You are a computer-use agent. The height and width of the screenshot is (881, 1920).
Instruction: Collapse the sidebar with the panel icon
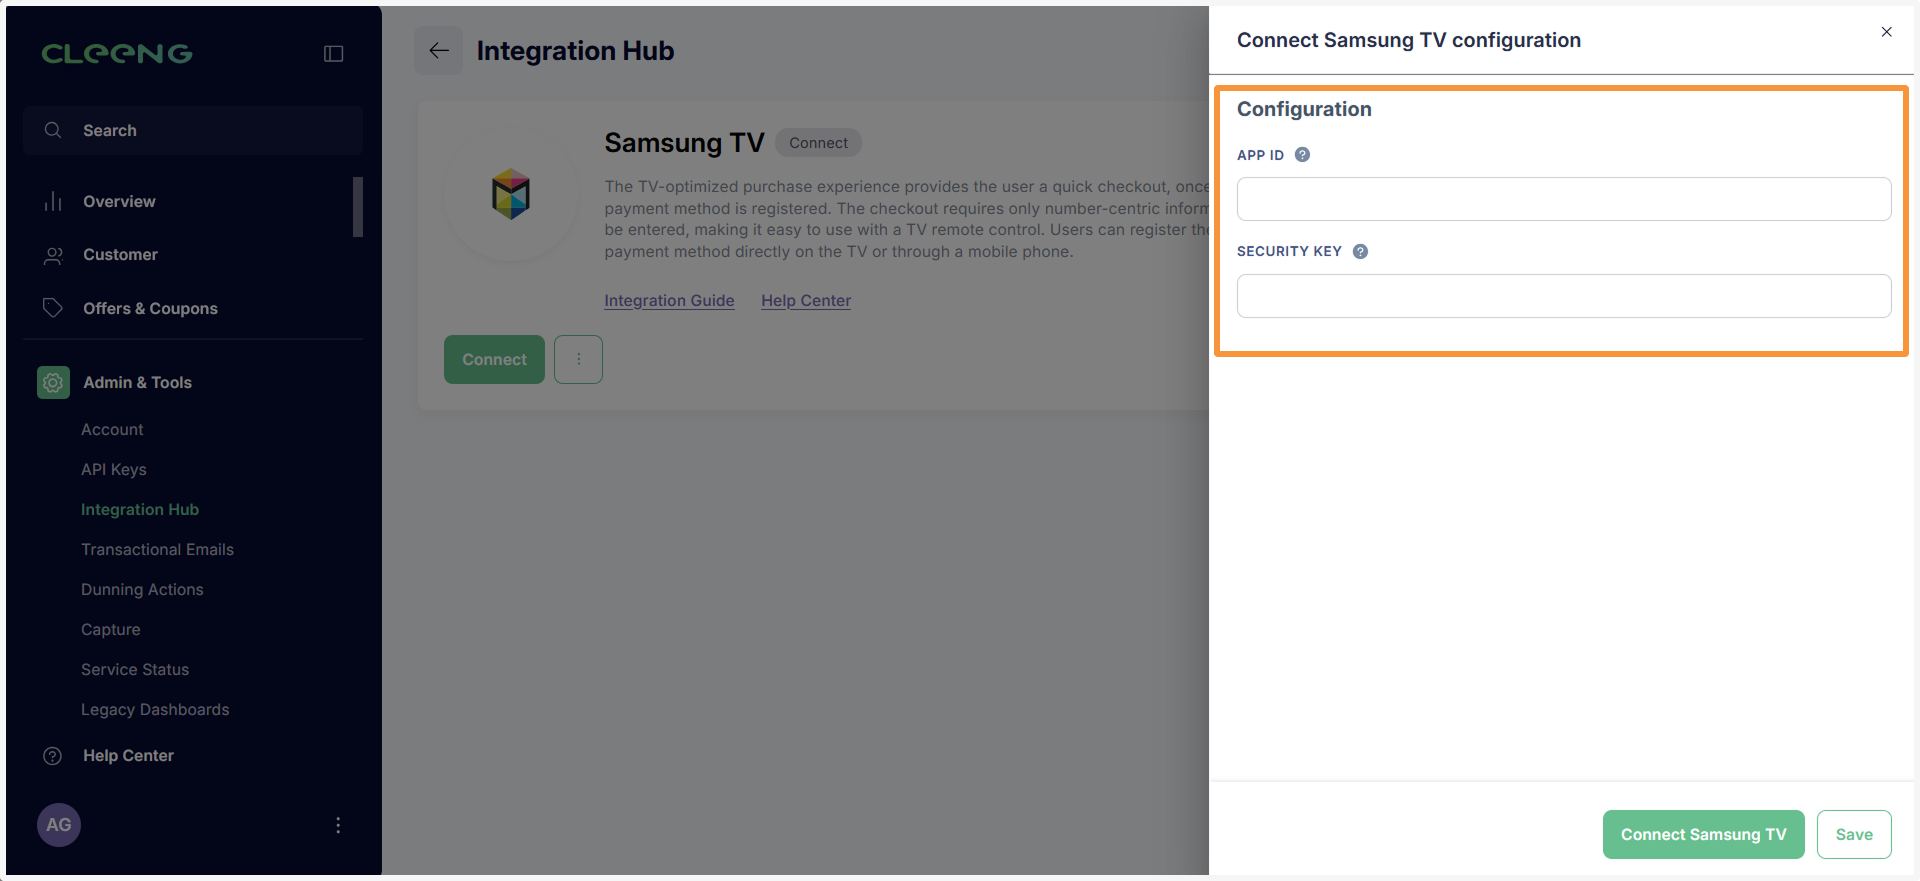334,54
